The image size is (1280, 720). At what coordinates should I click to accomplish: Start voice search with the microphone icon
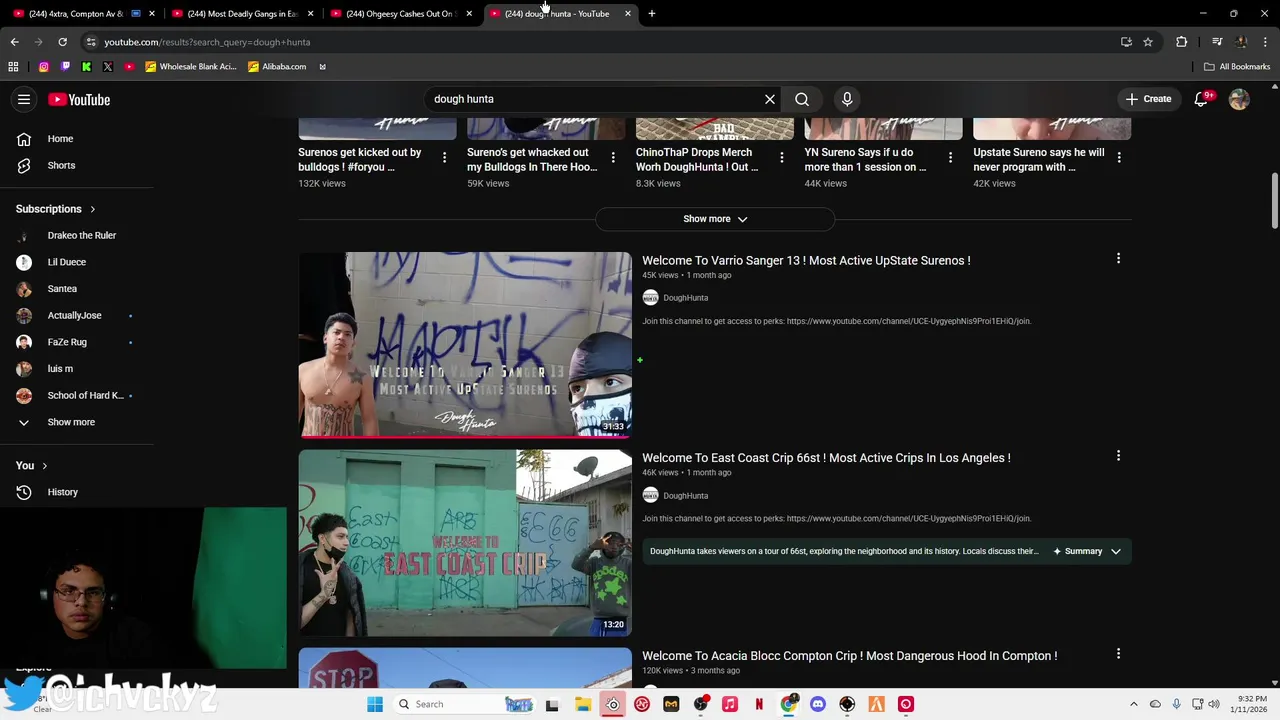[x=847, y=99]
